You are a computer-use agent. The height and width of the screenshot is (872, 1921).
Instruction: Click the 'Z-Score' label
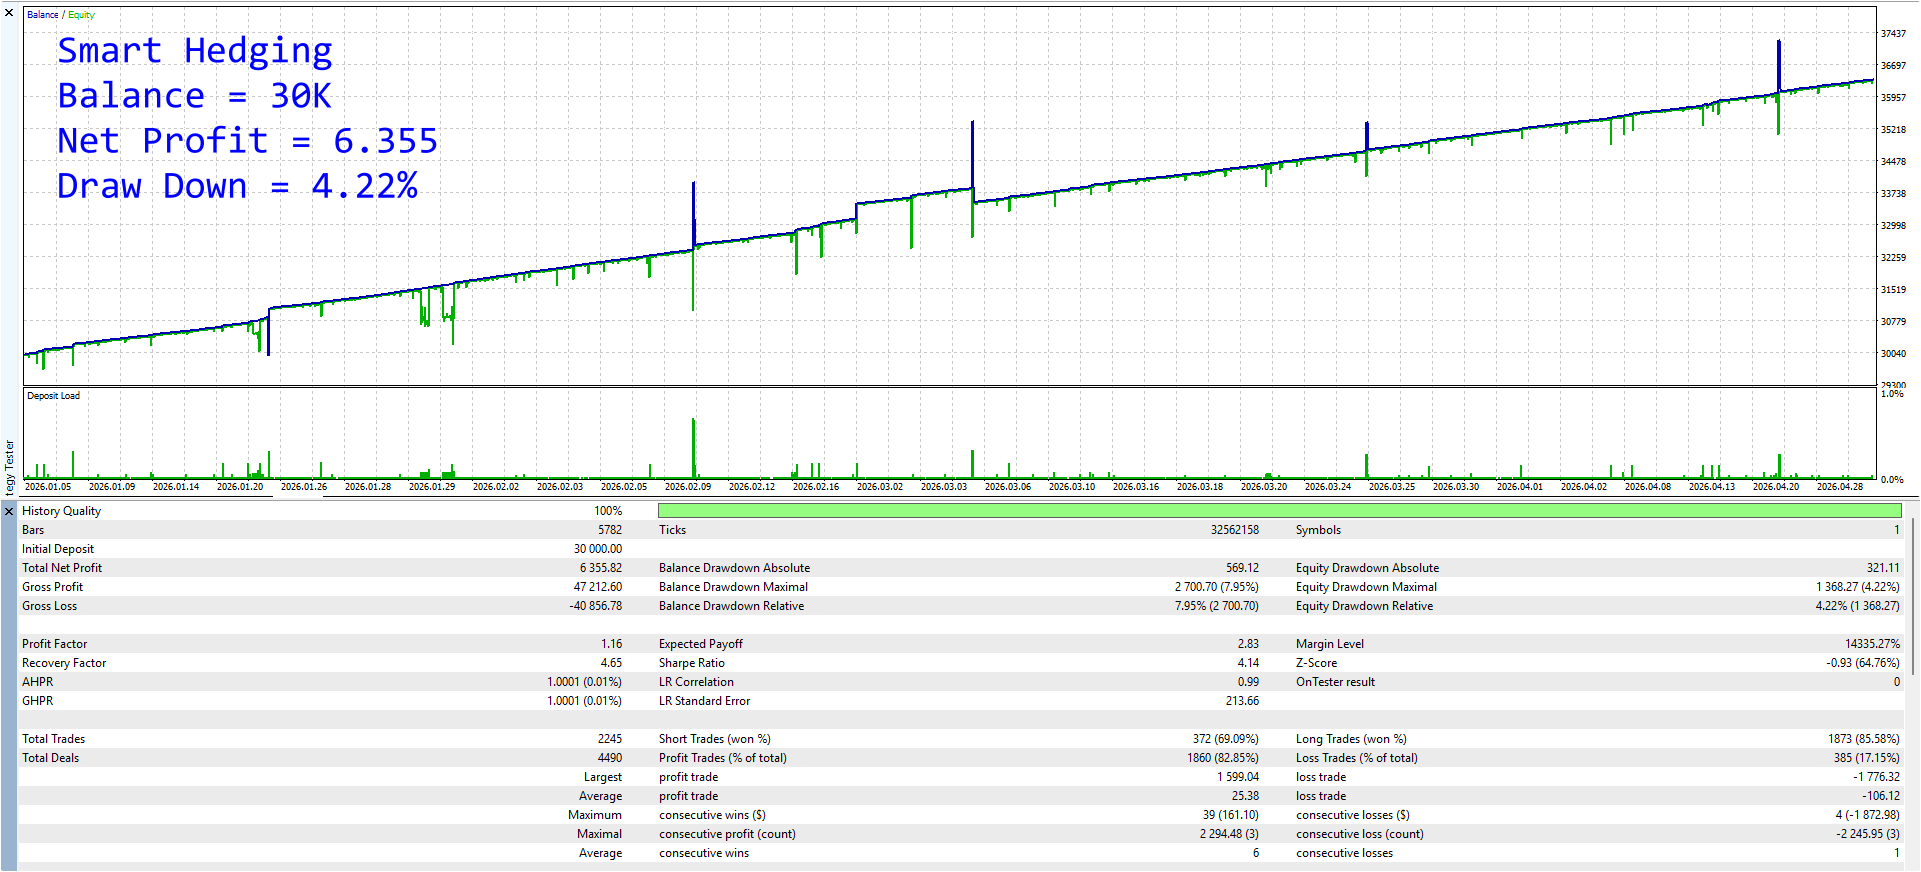(1316, 663)
